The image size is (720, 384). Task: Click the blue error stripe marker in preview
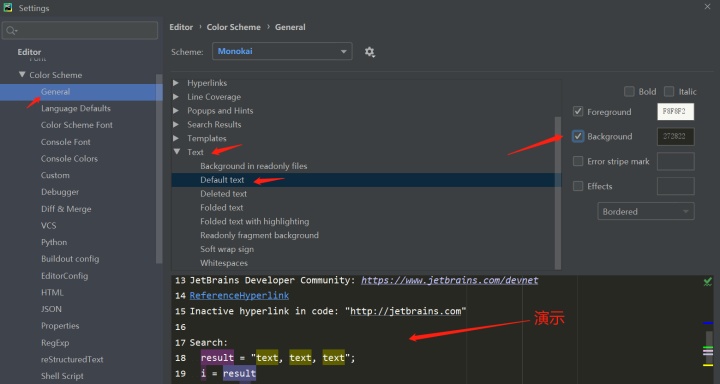(708, 323)
